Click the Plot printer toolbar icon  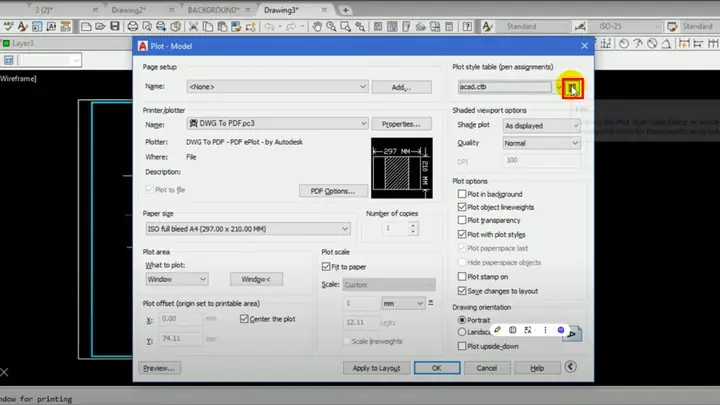click(133, 27)
